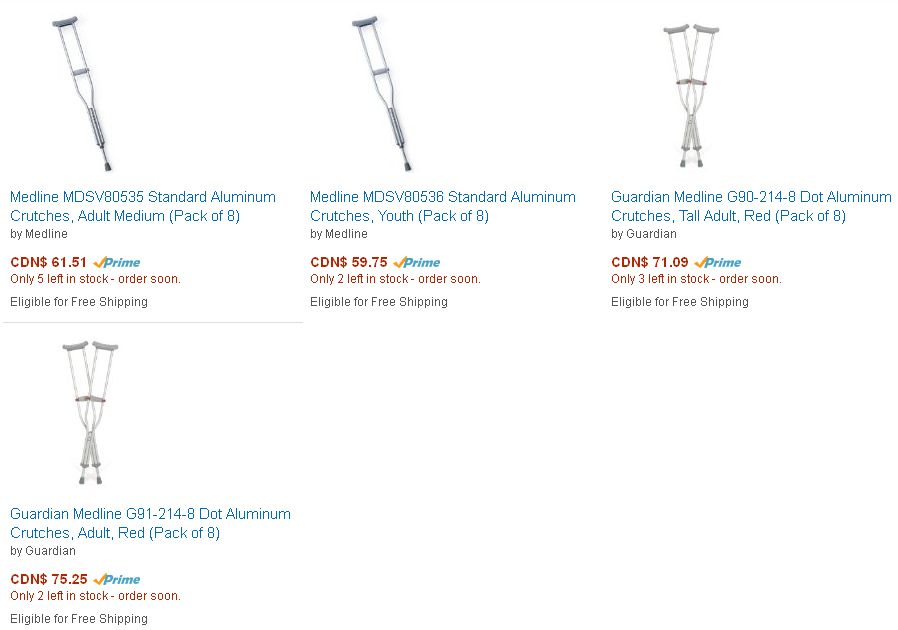The image size is (898, 630).
Task: Open Medline MDSV80536 Youth crutches link
Action: 443,206
